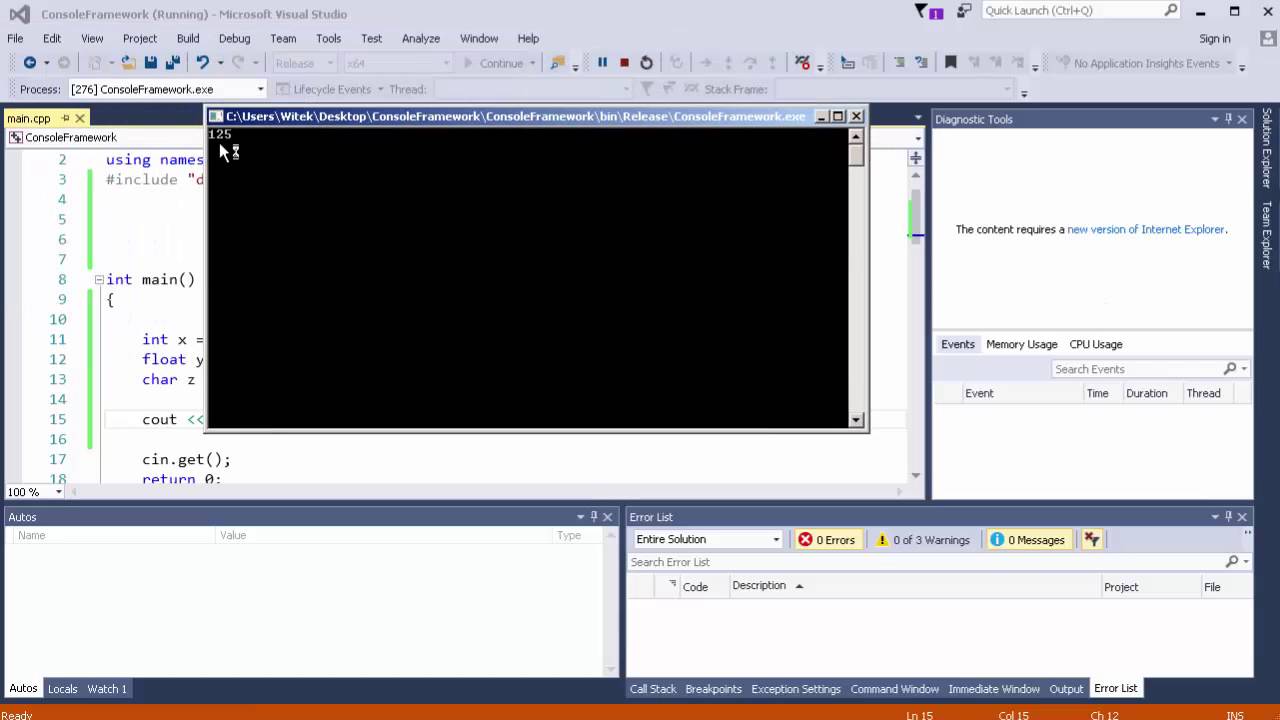Click the Sign in link
The image size is (1280, 720).
click(1215, 38)
